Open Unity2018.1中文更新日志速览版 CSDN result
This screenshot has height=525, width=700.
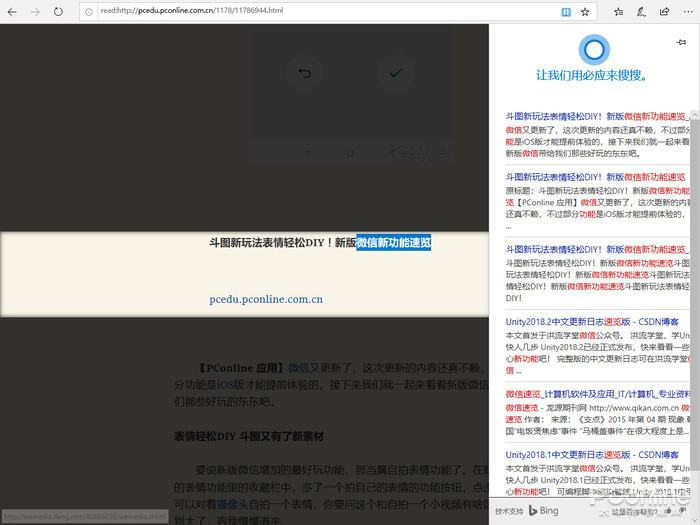(592, 455)
